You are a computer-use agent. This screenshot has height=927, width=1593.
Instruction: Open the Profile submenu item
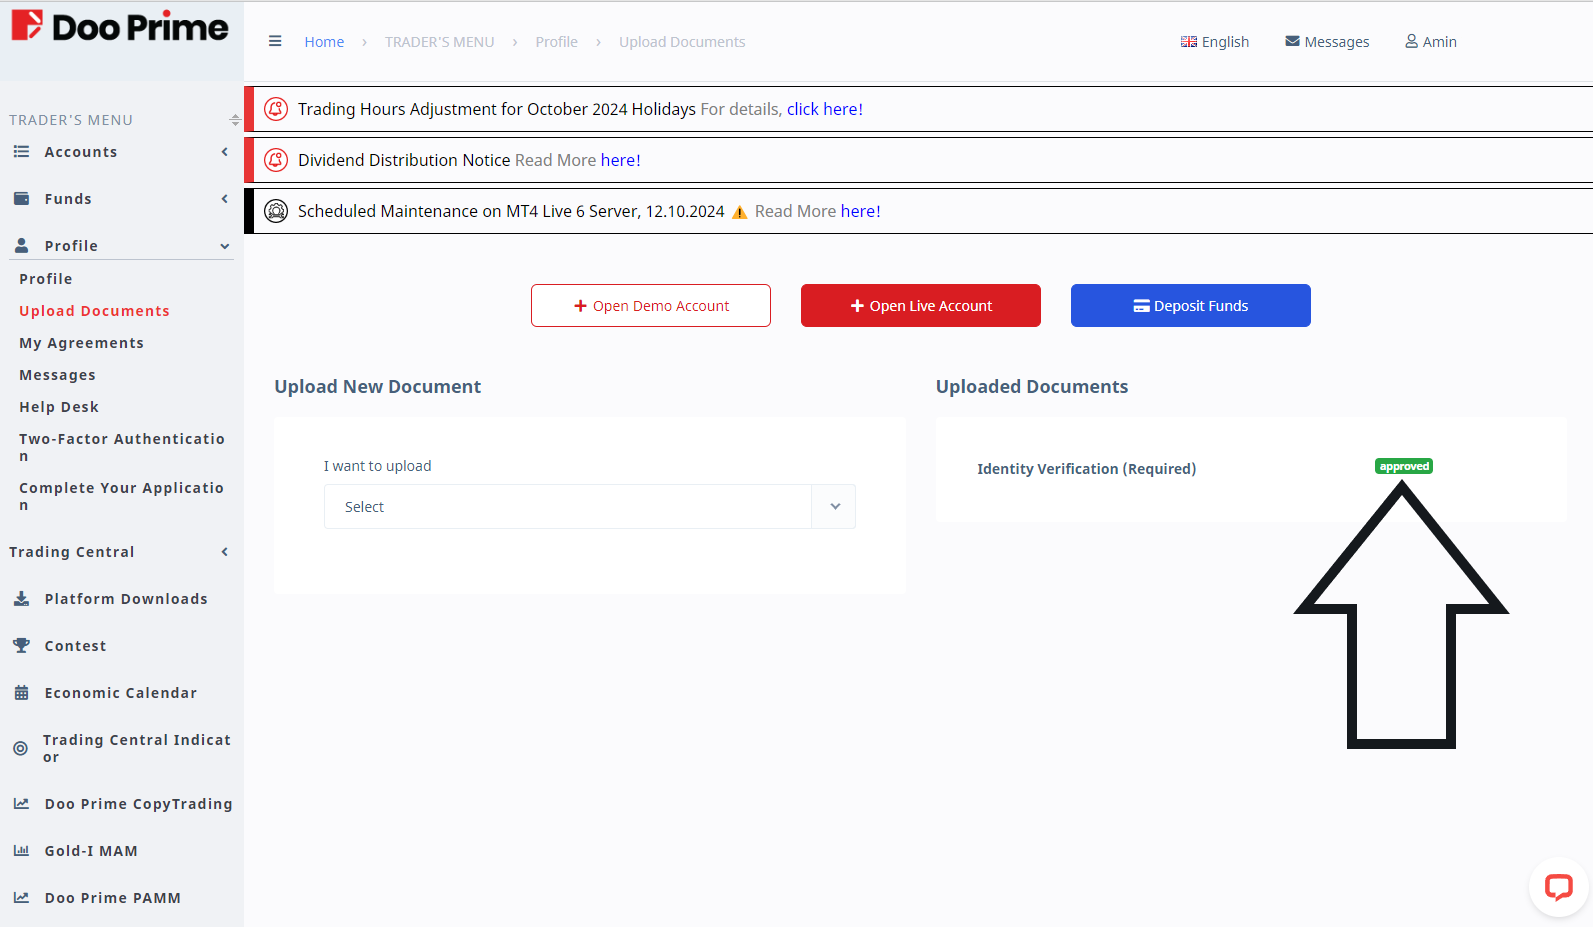point(46,279)
